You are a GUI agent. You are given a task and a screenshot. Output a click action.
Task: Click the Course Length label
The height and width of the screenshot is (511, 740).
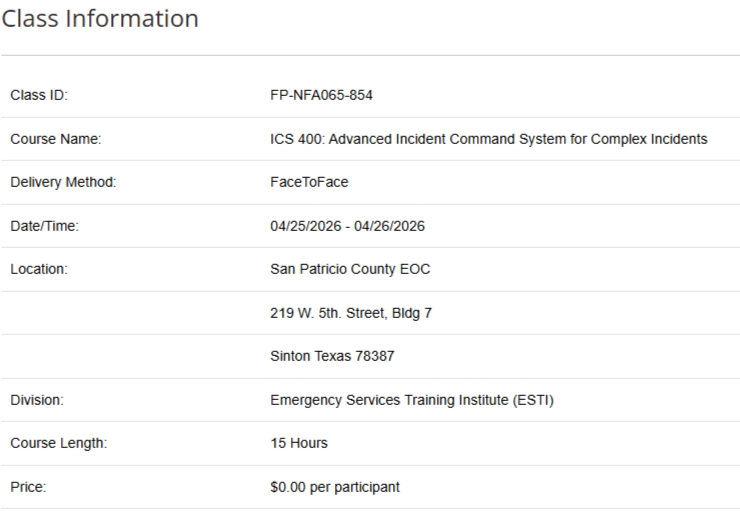[56, 443]
